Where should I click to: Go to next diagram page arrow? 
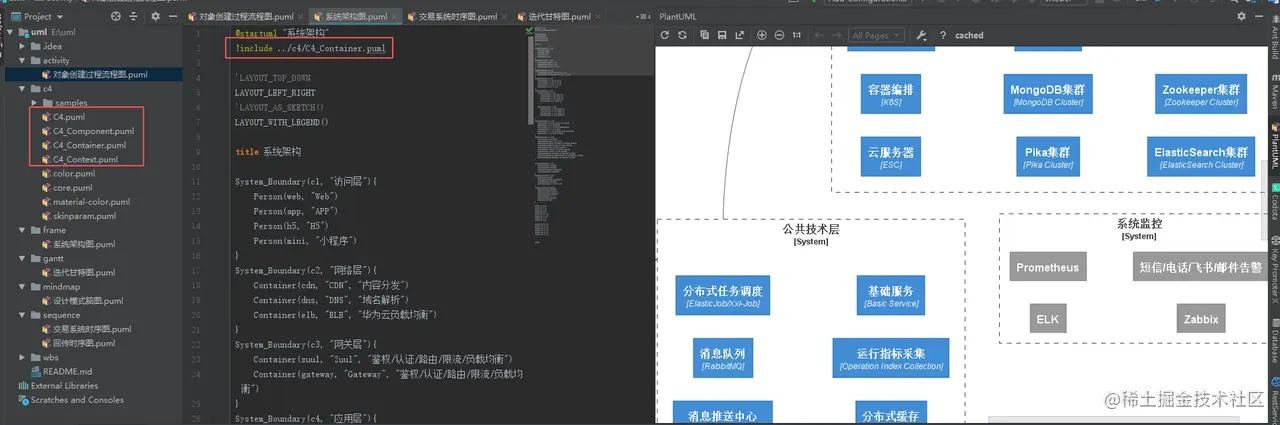pos(836,35)
